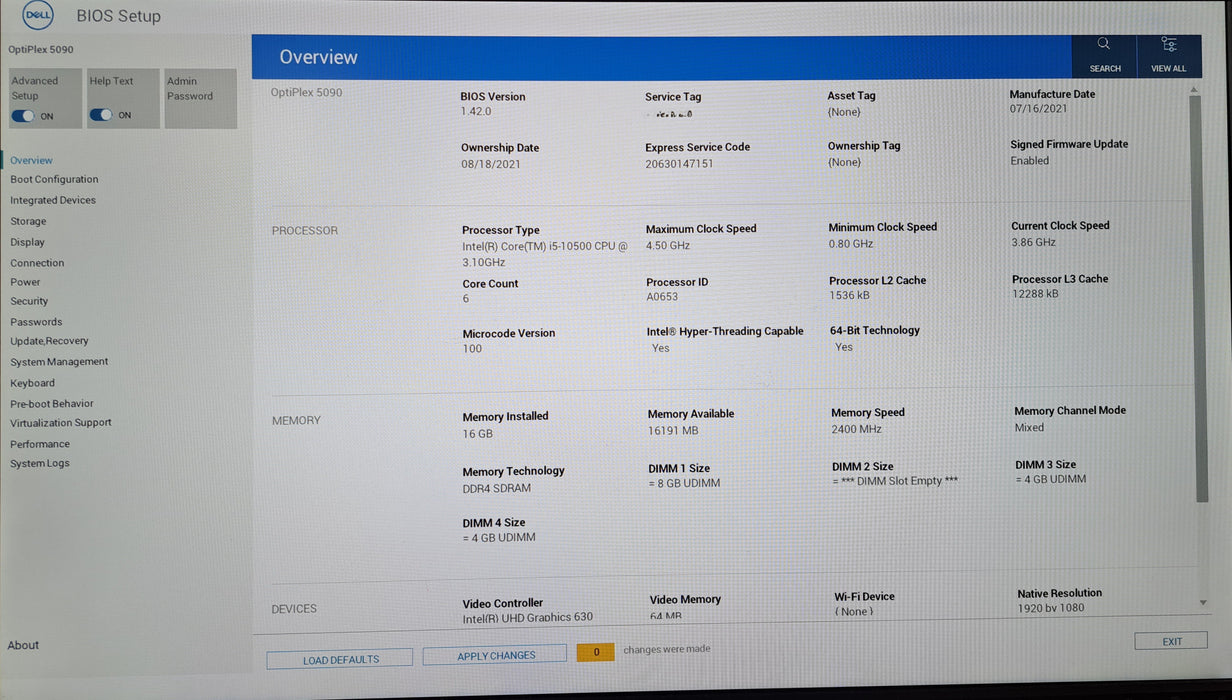Click the Signed Firmware Update Enabled value

[x=1030, y=160]
